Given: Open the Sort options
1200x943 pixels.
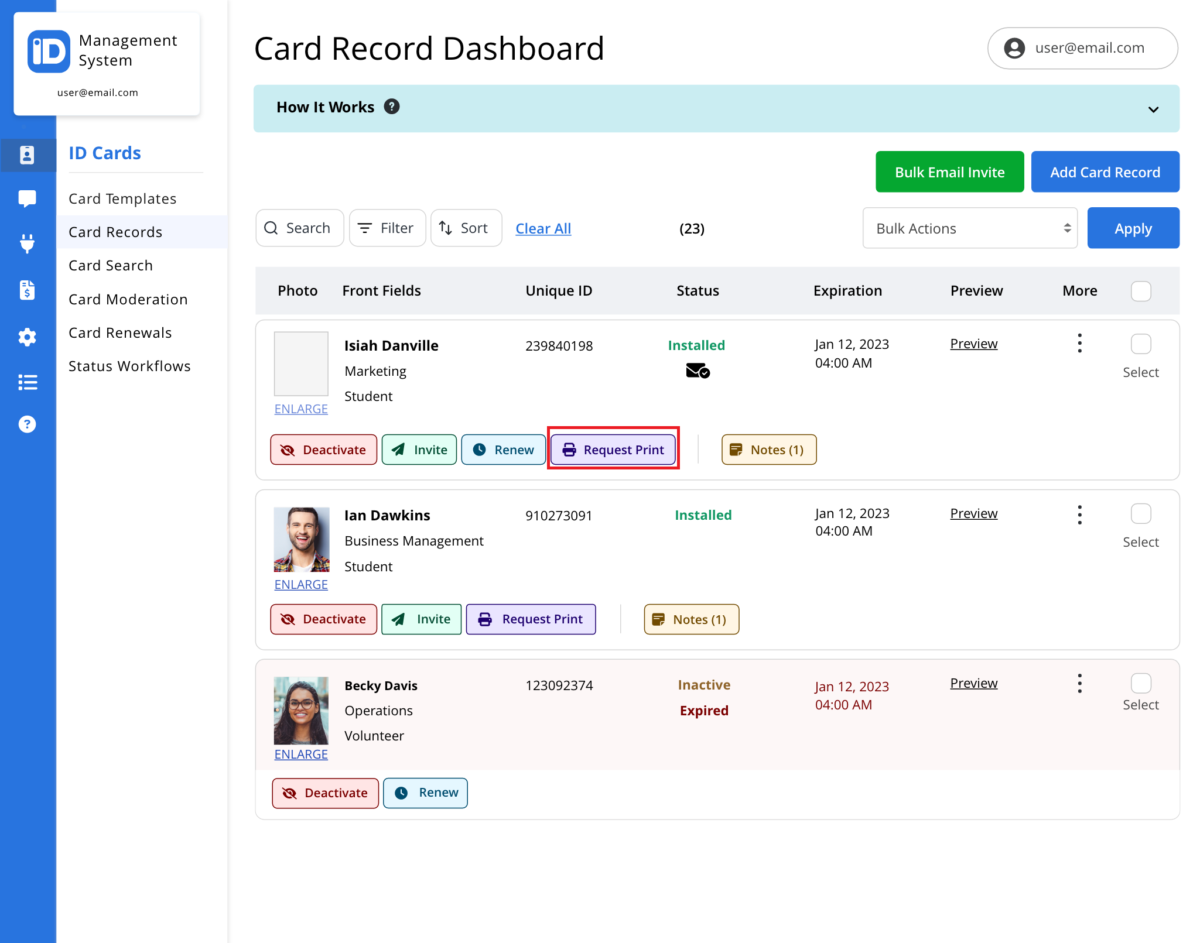Looking at the screenshot, I should (x=466, y=228).
